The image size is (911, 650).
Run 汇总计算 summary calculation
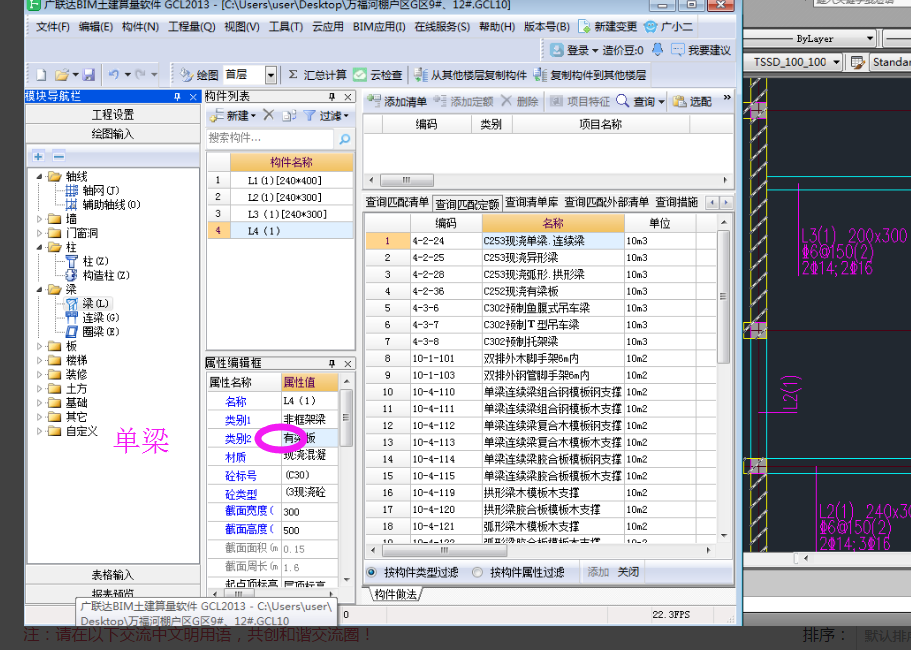click(x=317, y=74)
